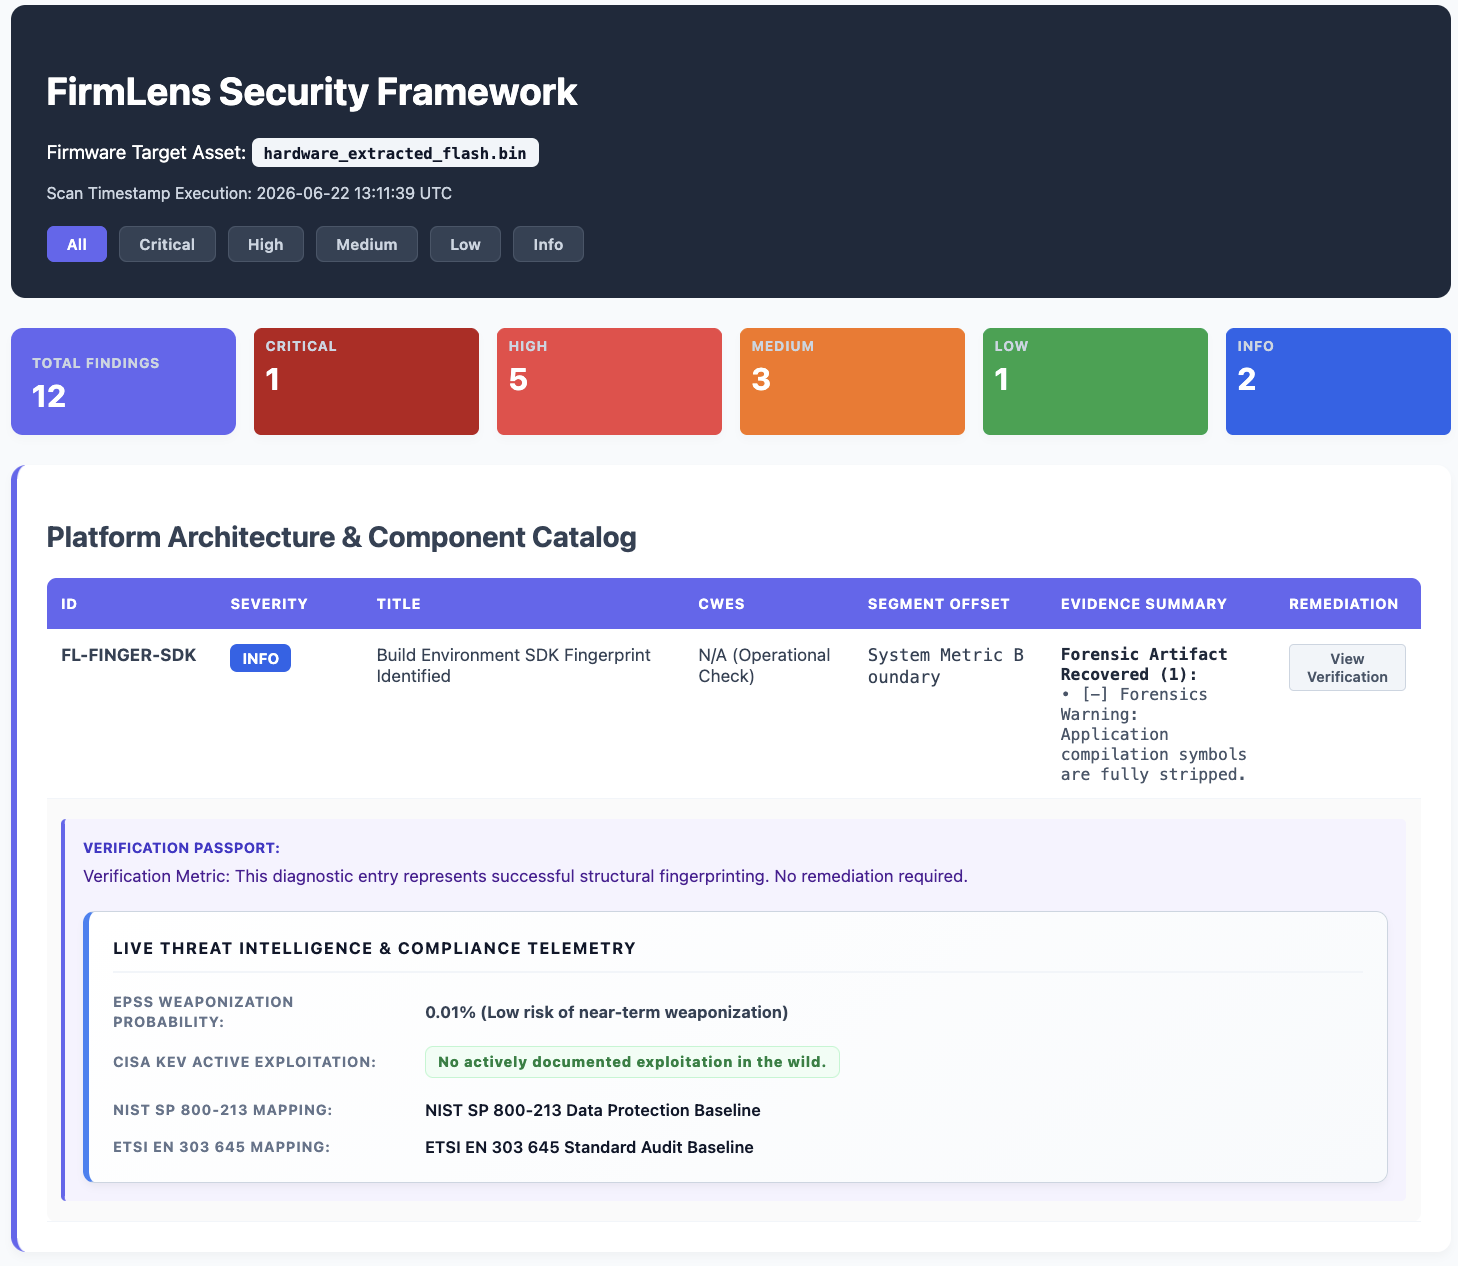Click the System Metric Boundary offset cell
The height and width of the screenshot is (1266, 1458).
[x=946, y=666]
